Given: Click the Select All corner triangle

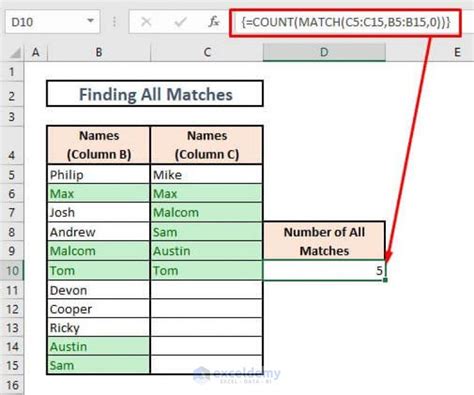Looking at the screenshot, I should [14, 53].
